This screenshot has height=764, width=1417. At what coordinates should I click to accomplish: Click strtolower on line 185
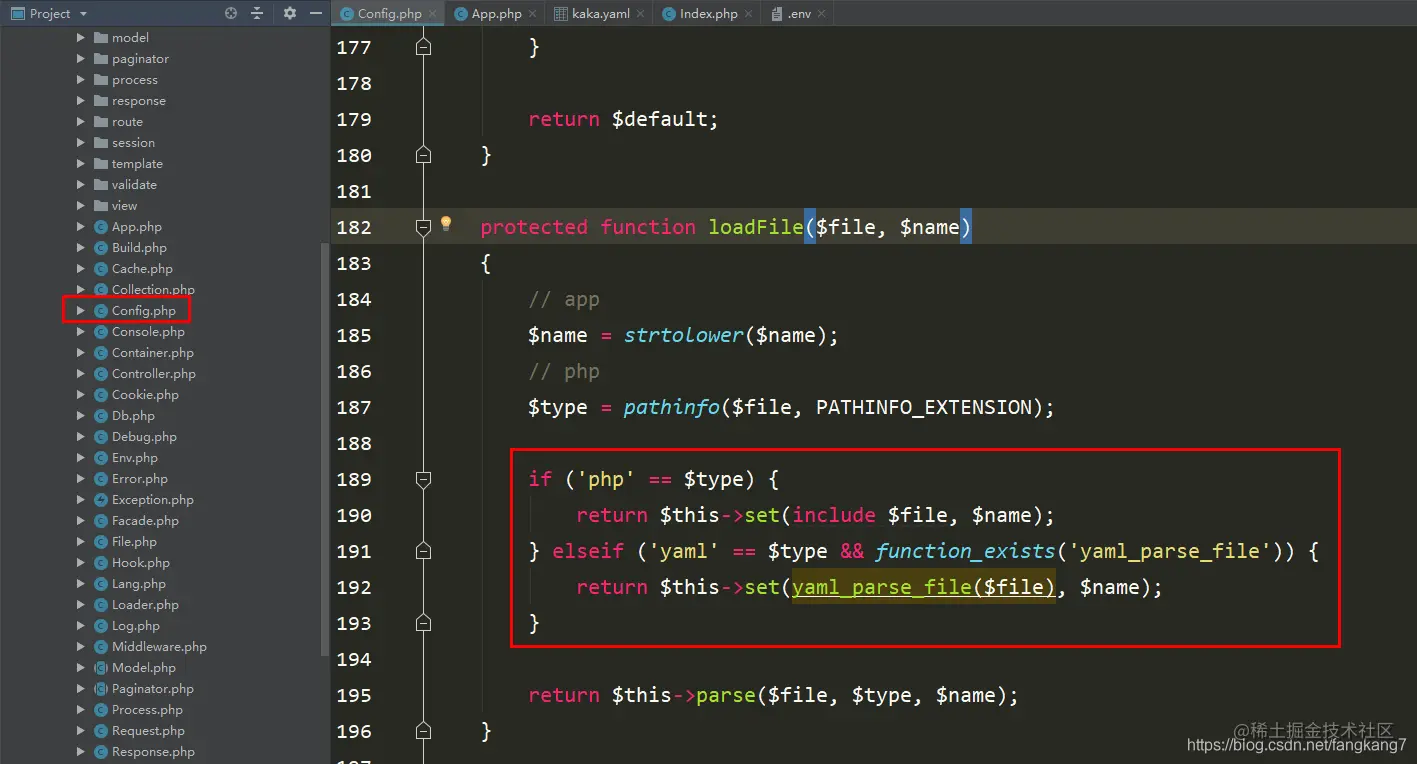click(x=684, y=336)
